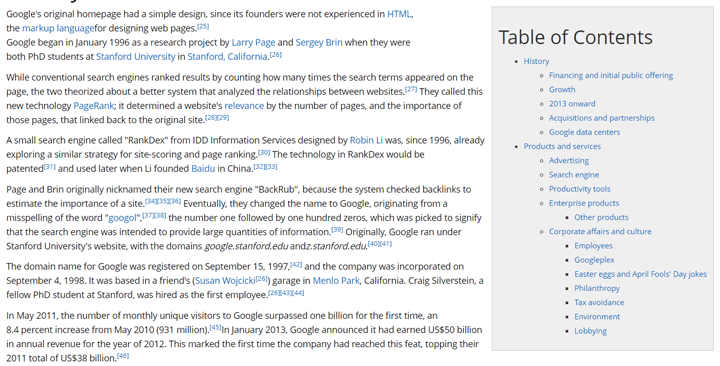Jump to Productivity tools section

(579, 190)
